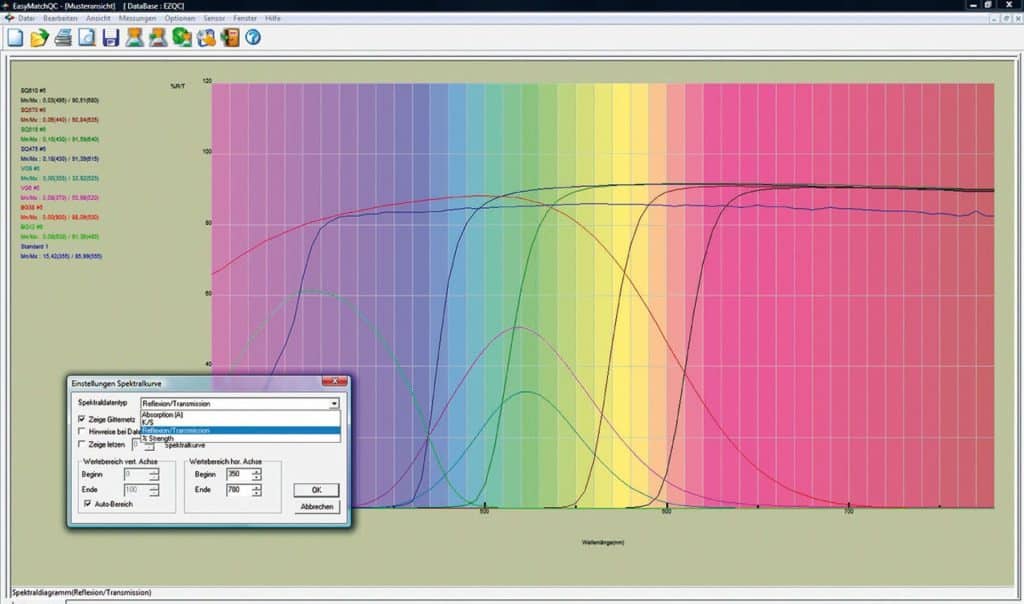Click the Spektraldatentyp dropdown arrow

pyautogui.click(x=334, y=404)
